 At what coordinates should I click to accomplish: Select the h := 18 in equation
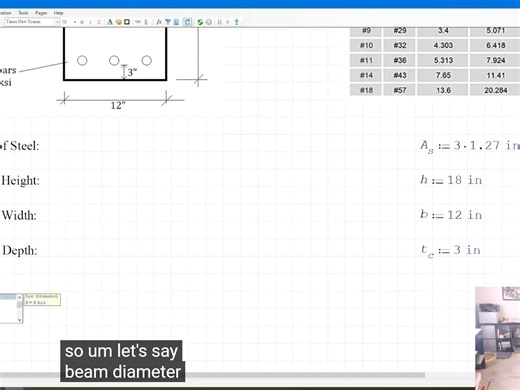click(x=451, y=180)
